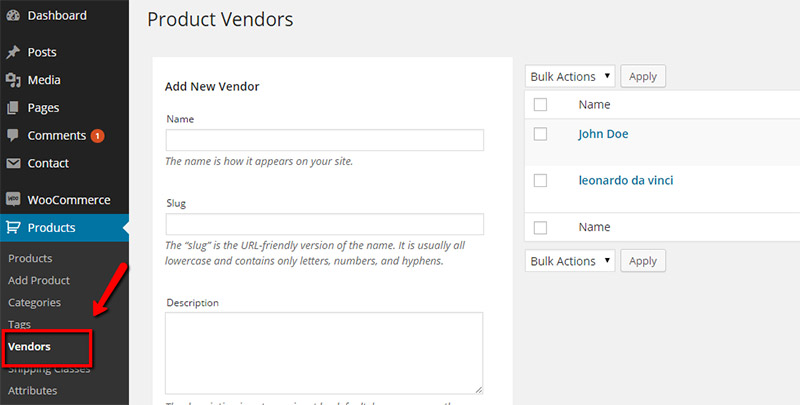The image size is (800, 405).
Task: Click the Pages icon in sidebar
Action: (x=13, y=108)
